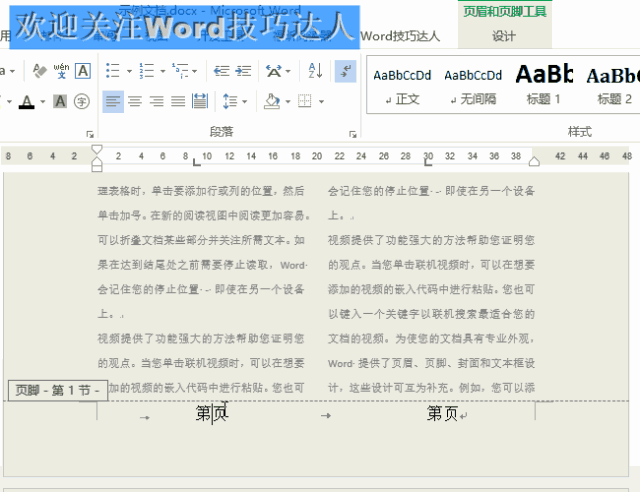The image size is (640, 492).
Task: Justify the paragraph text
Action: [x=178, y=101]
